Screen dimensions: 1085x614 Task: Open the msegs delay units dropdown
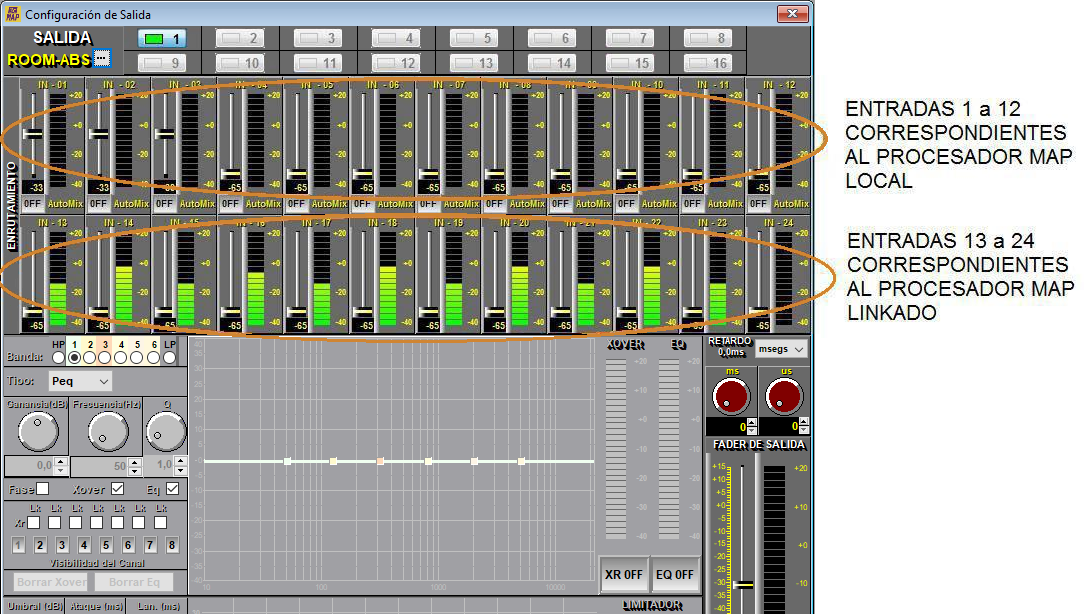tap(782, 350)
